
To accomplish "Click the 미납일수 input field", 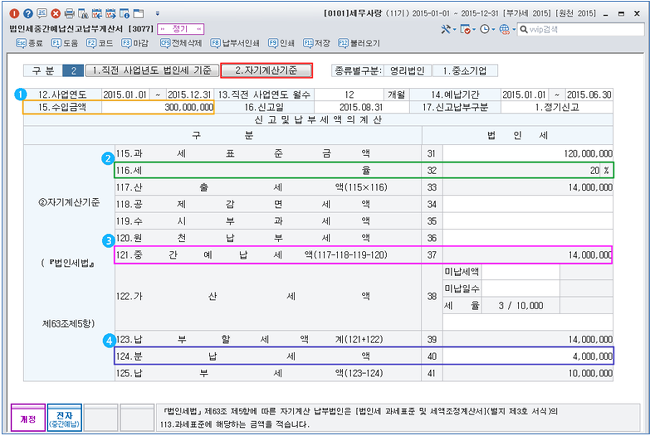I will (x=520, y=288).
